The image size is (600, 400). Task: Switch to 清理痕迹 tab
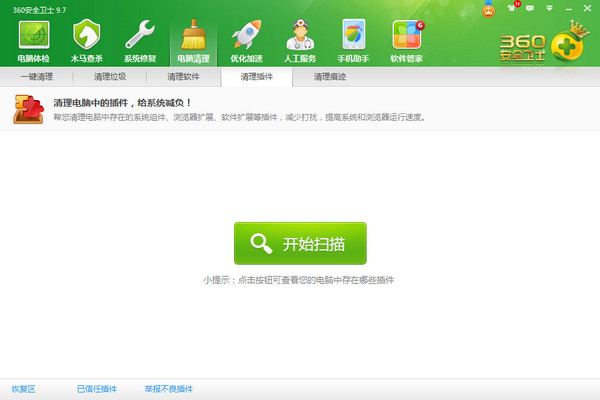[x=330, y=77]
